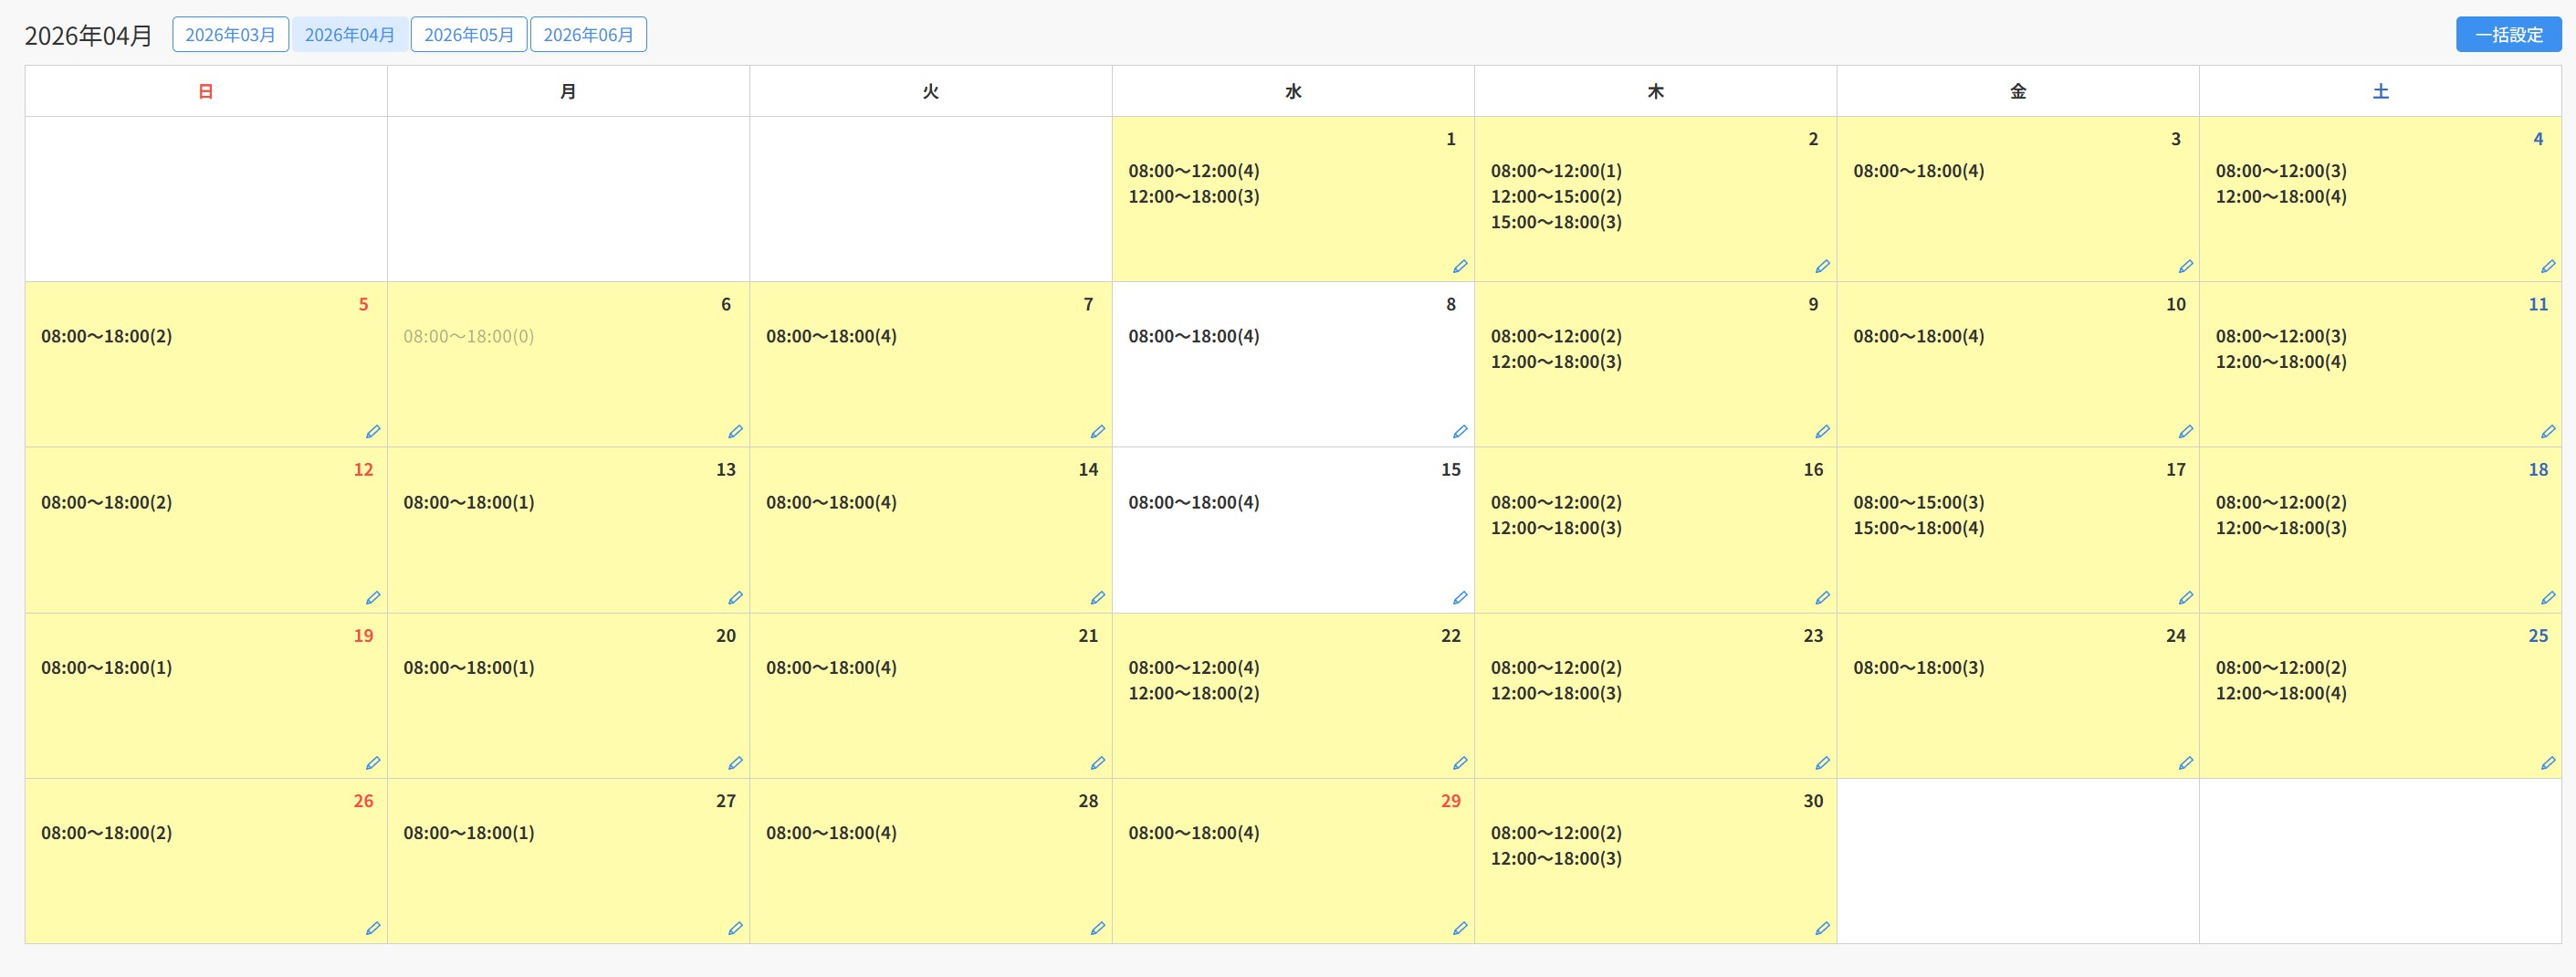The width and height of the screenshot is (2576, 977).
Task: Click the edit pencil for April 25
Action: 2547,763
